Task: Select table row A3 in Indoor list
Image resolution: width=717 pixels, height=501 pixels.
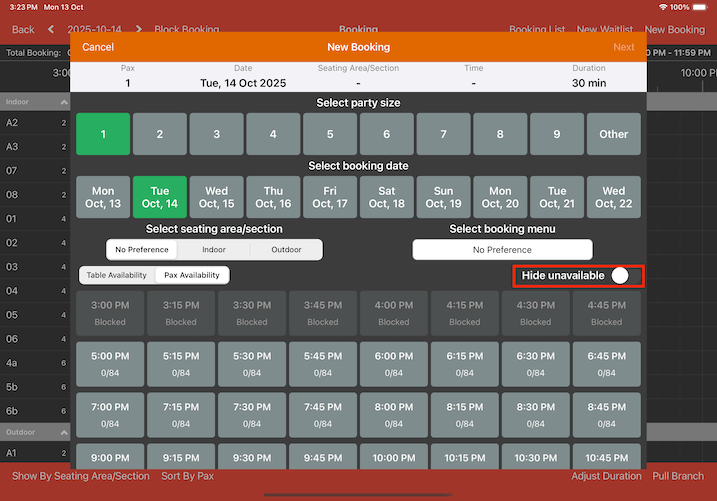Action: 35,147
